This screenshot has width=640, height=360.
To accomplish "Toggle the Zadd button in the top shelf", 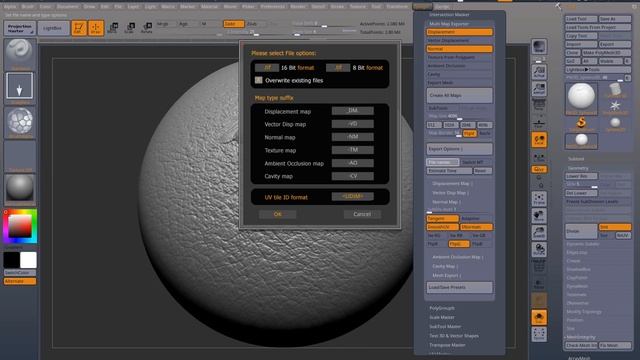I will pos(233,24).
